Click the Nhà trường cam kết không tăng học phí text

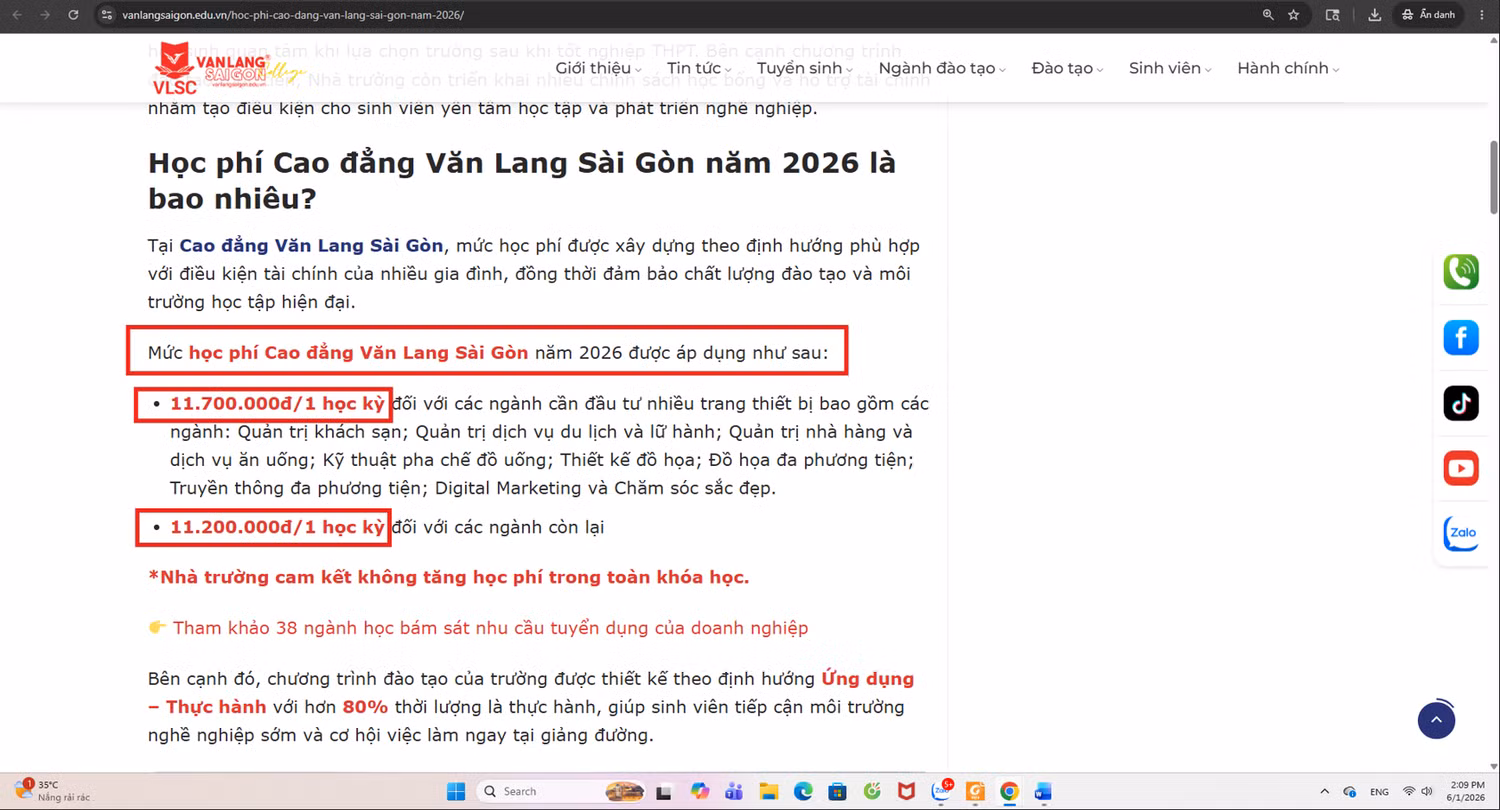[x=448, y=577]
